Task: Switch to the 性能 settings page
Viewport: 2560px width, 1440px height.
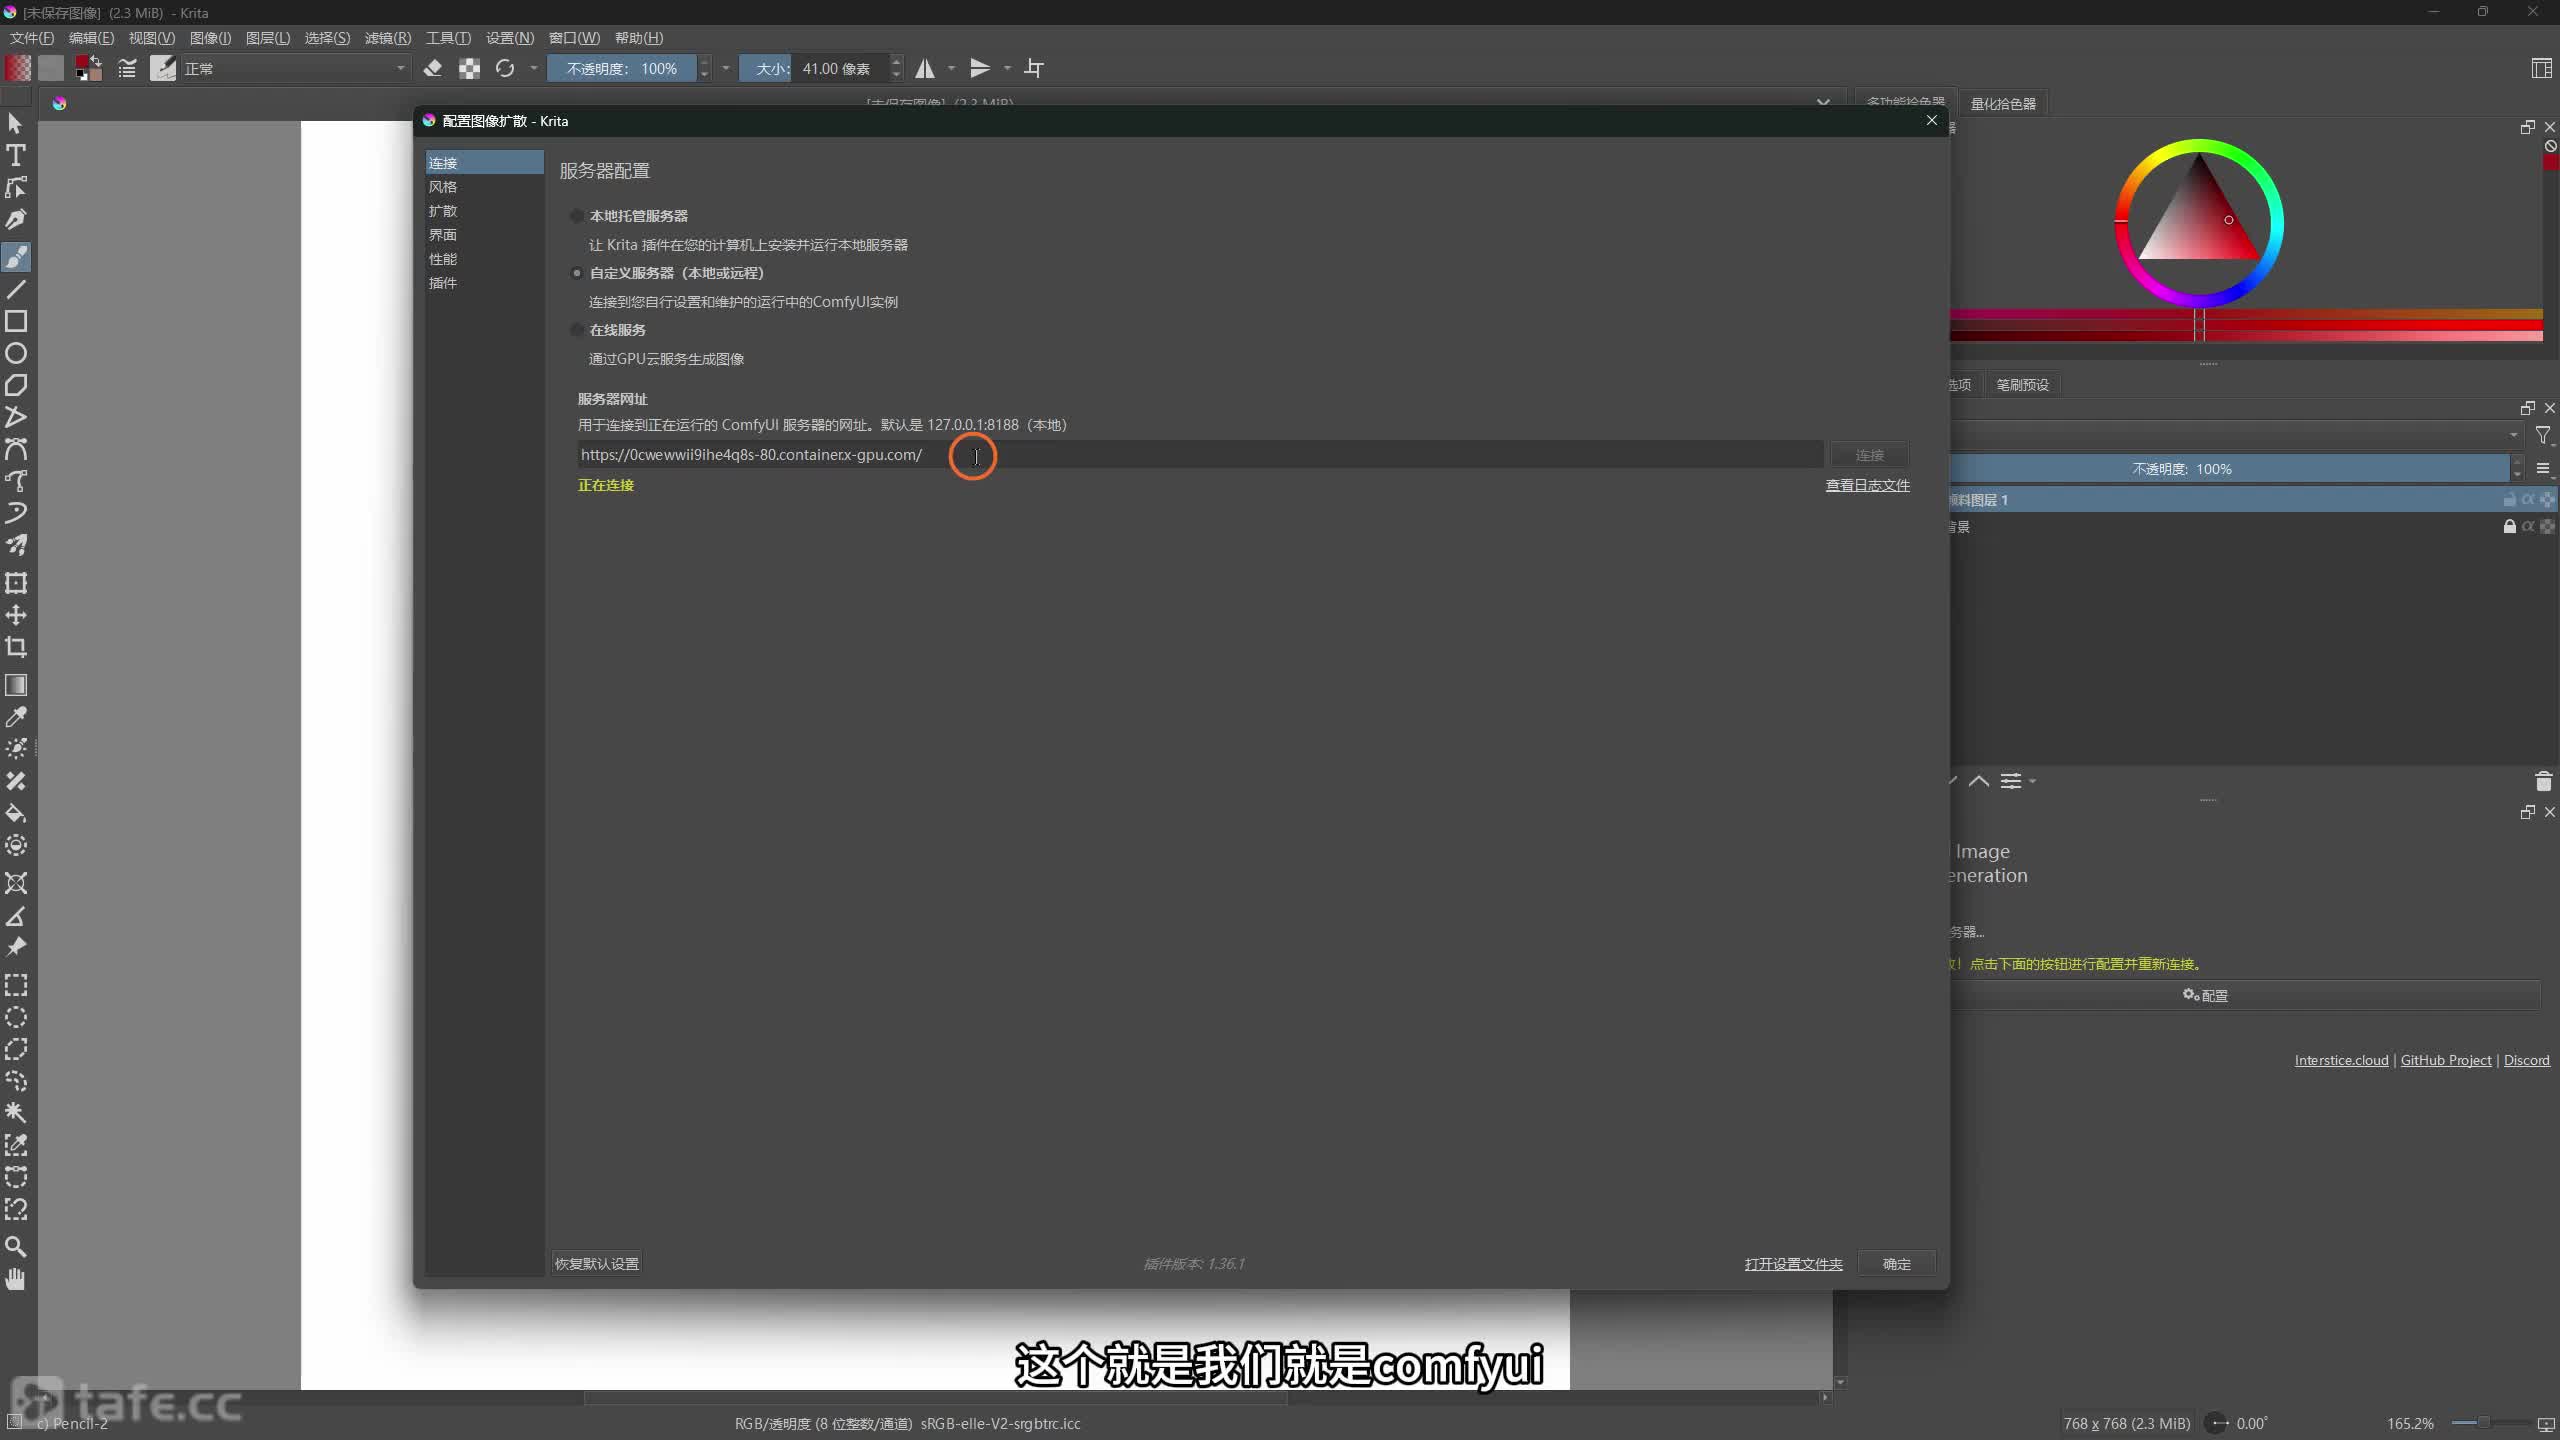Action: tap(484, 259)
